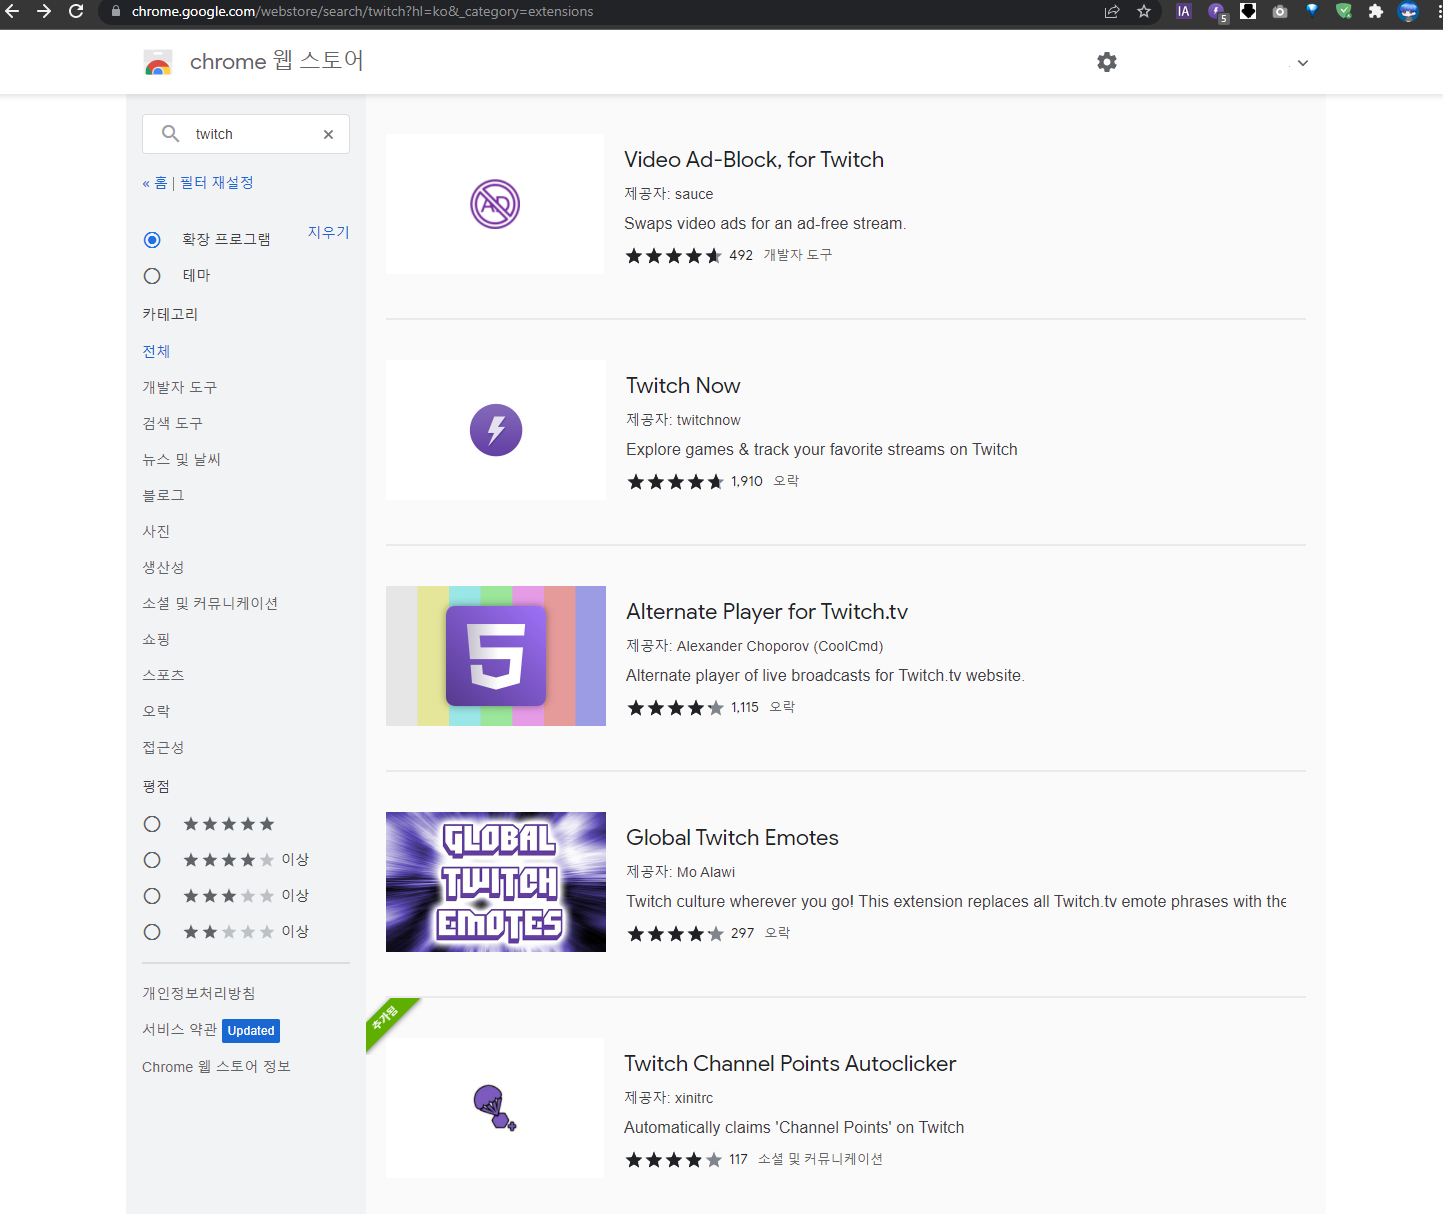Click the 492 rating count text
Image resolution: width=1443 pixels, height=1214 pixels.
741,255
